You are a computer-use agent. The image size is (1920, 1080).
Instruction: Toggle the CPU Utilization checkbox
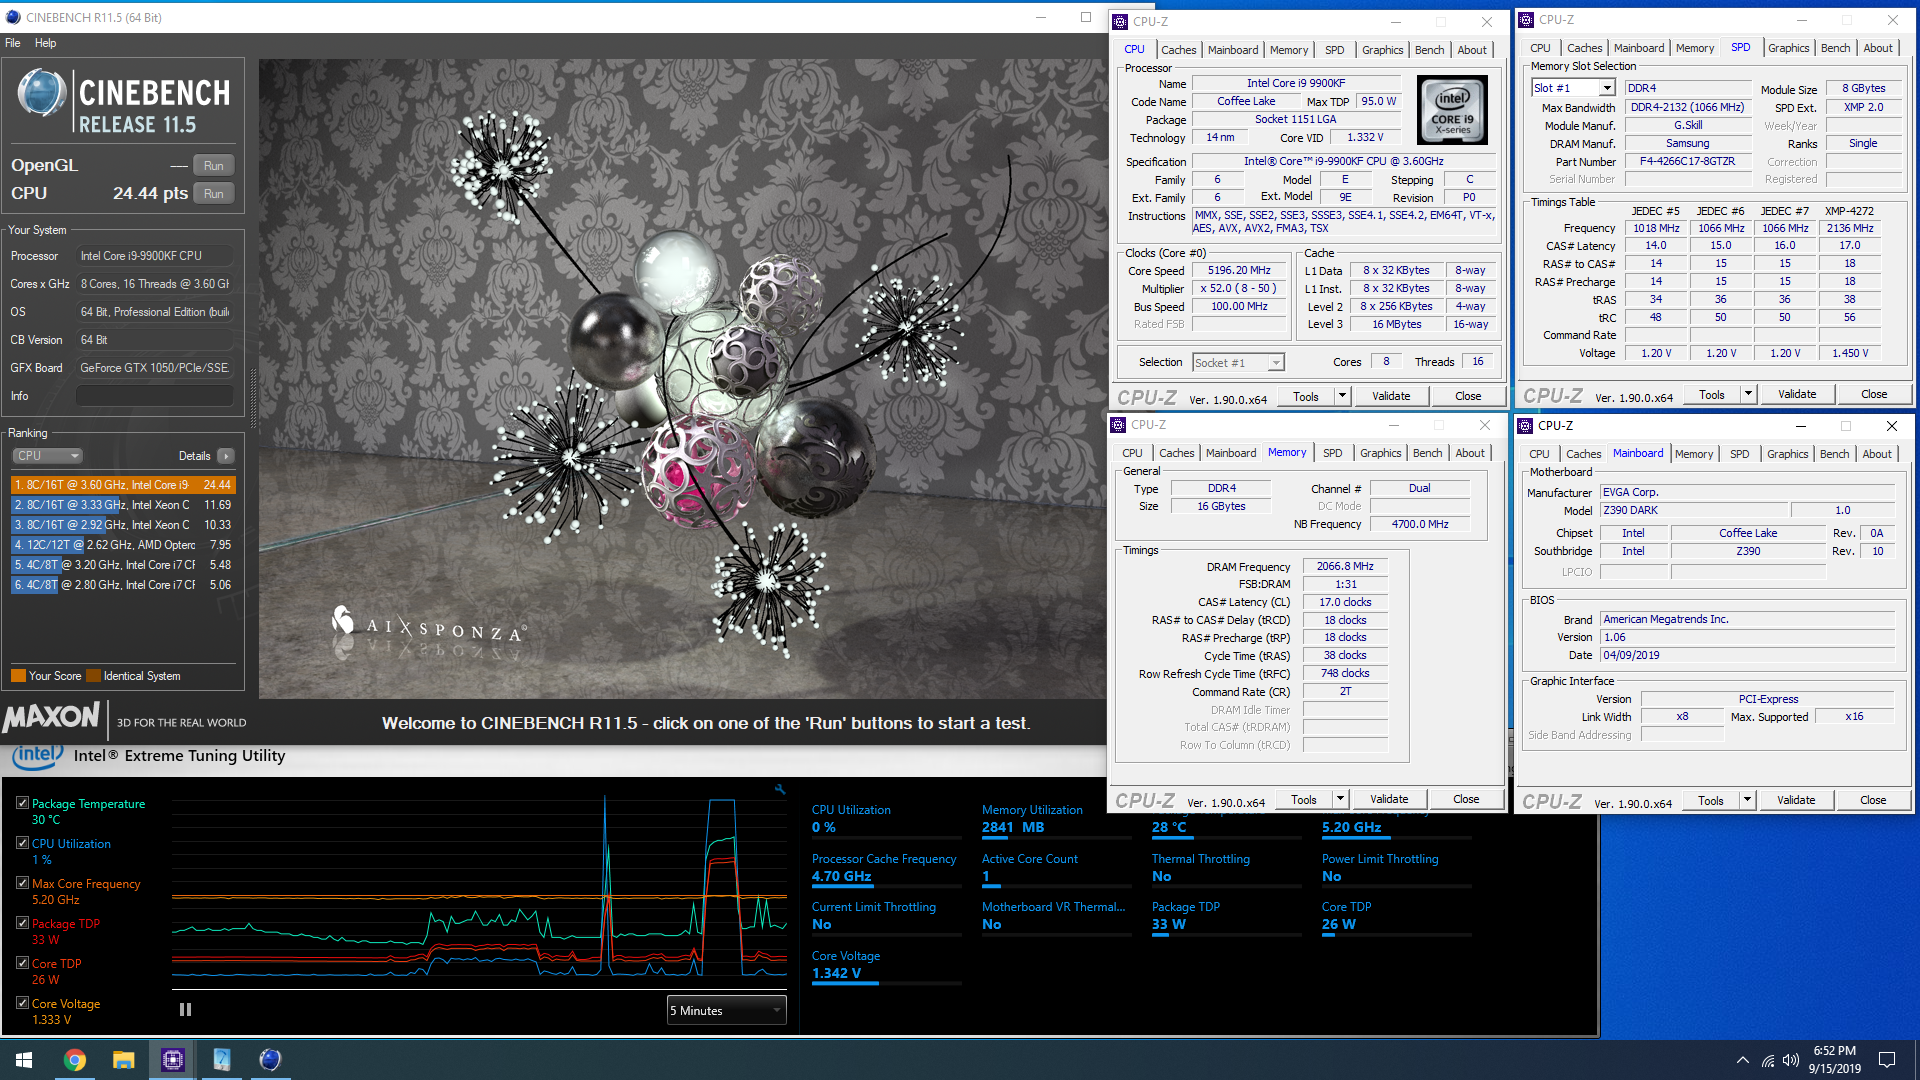(x=22, y=843)
